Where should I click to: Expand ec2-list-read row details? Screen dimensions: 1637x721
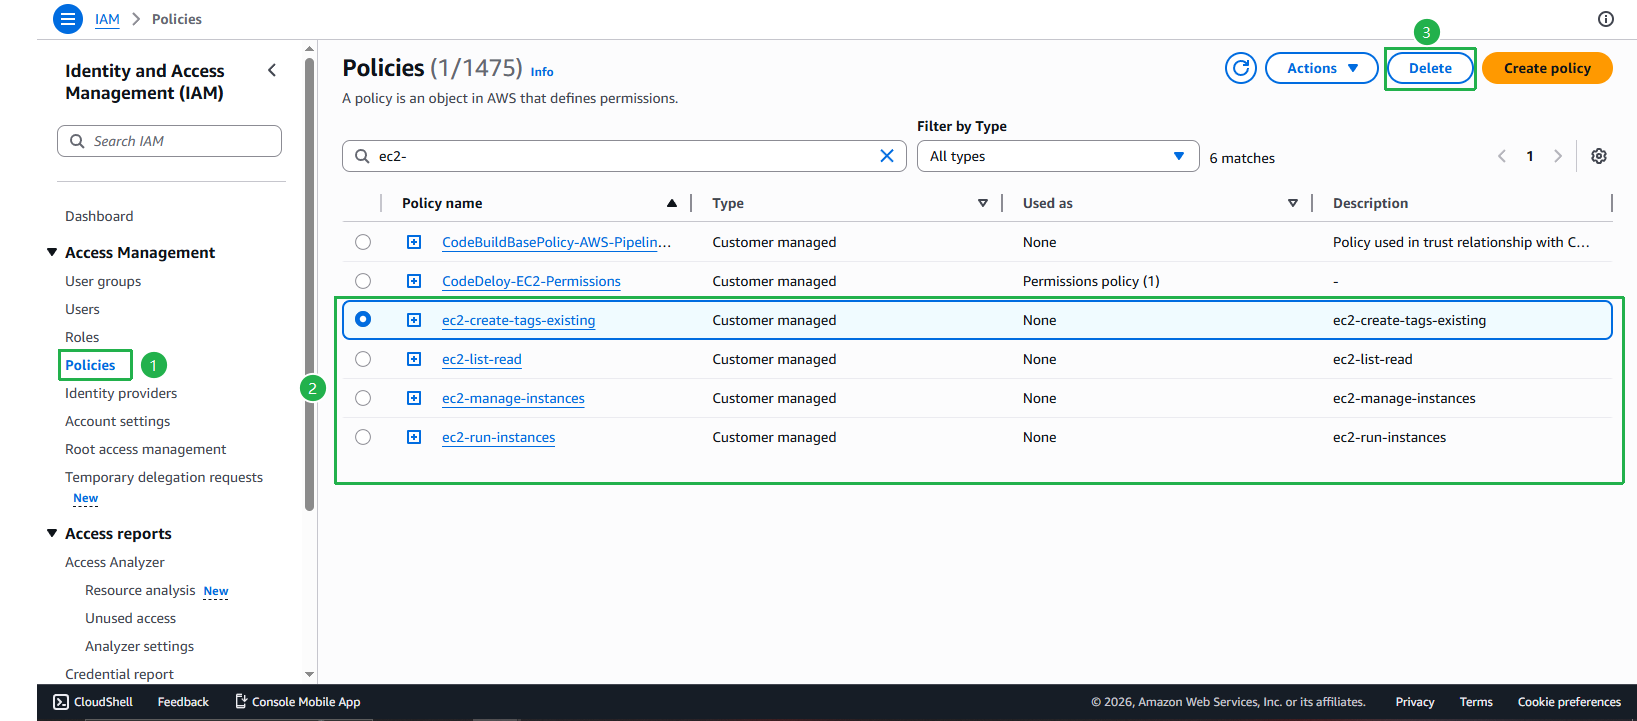pyautogui.click(x=414, y=359)
